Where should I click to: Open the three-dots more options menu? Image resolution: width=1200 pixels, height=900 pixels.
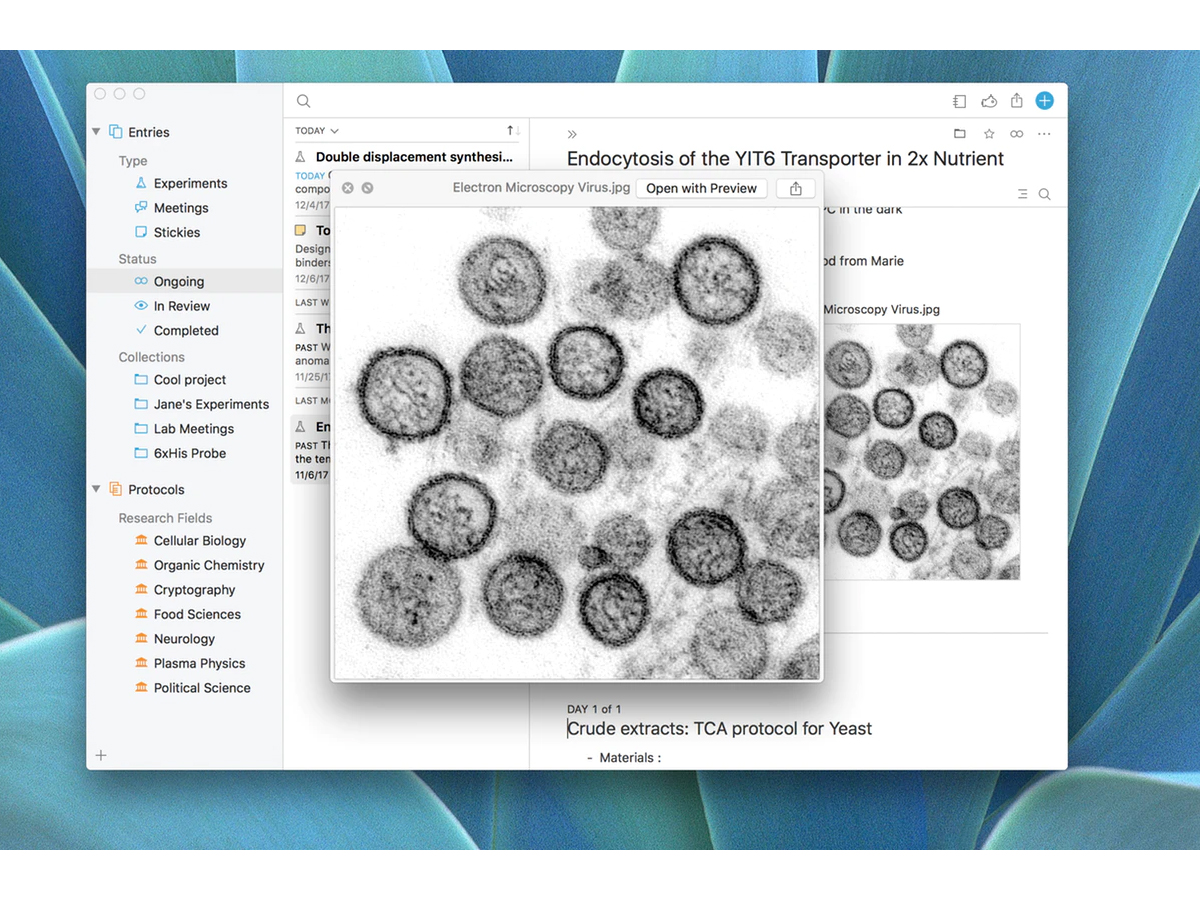(1044, 134)
